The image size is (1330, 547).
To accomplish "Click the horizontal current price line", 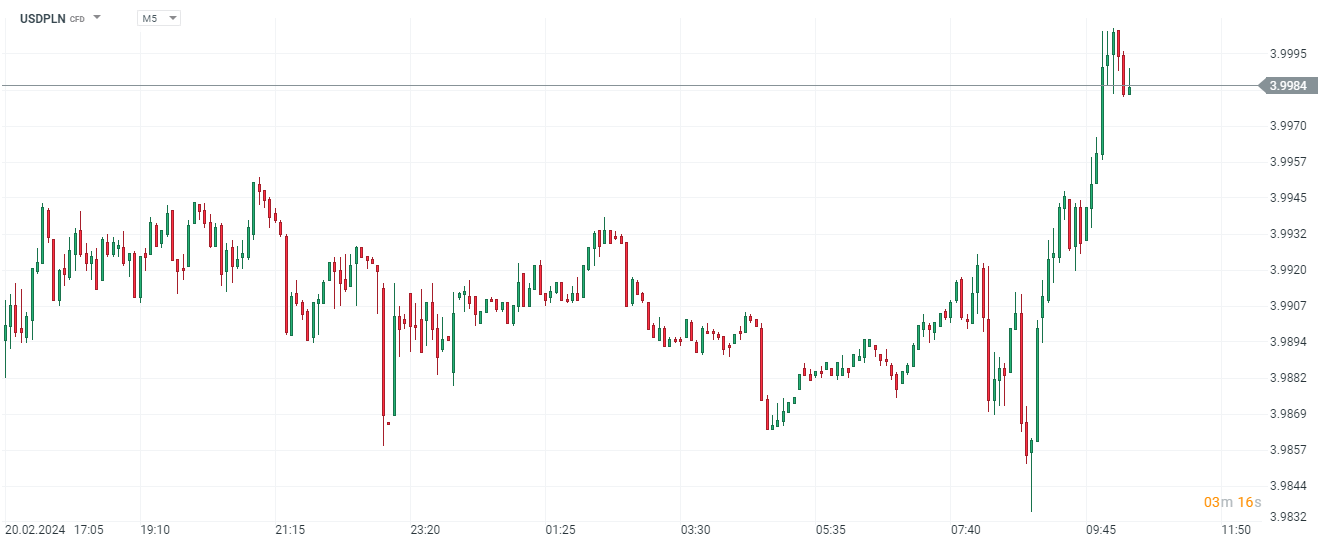I will coord(600,86).
